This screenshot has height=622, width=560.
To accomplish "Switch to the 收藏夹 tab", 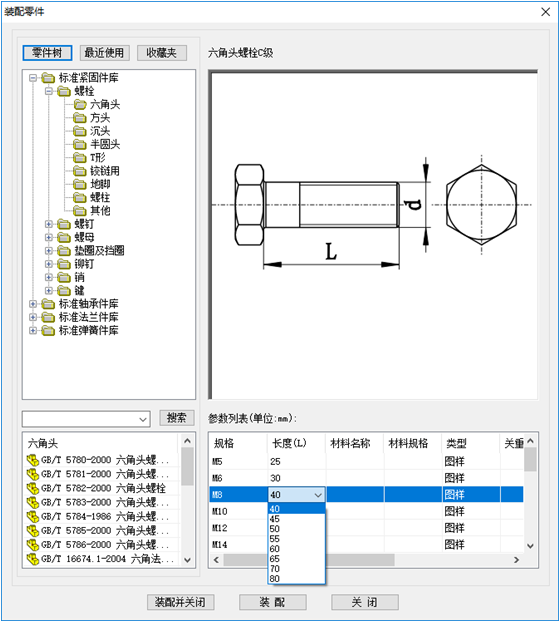I will (162, 53).
